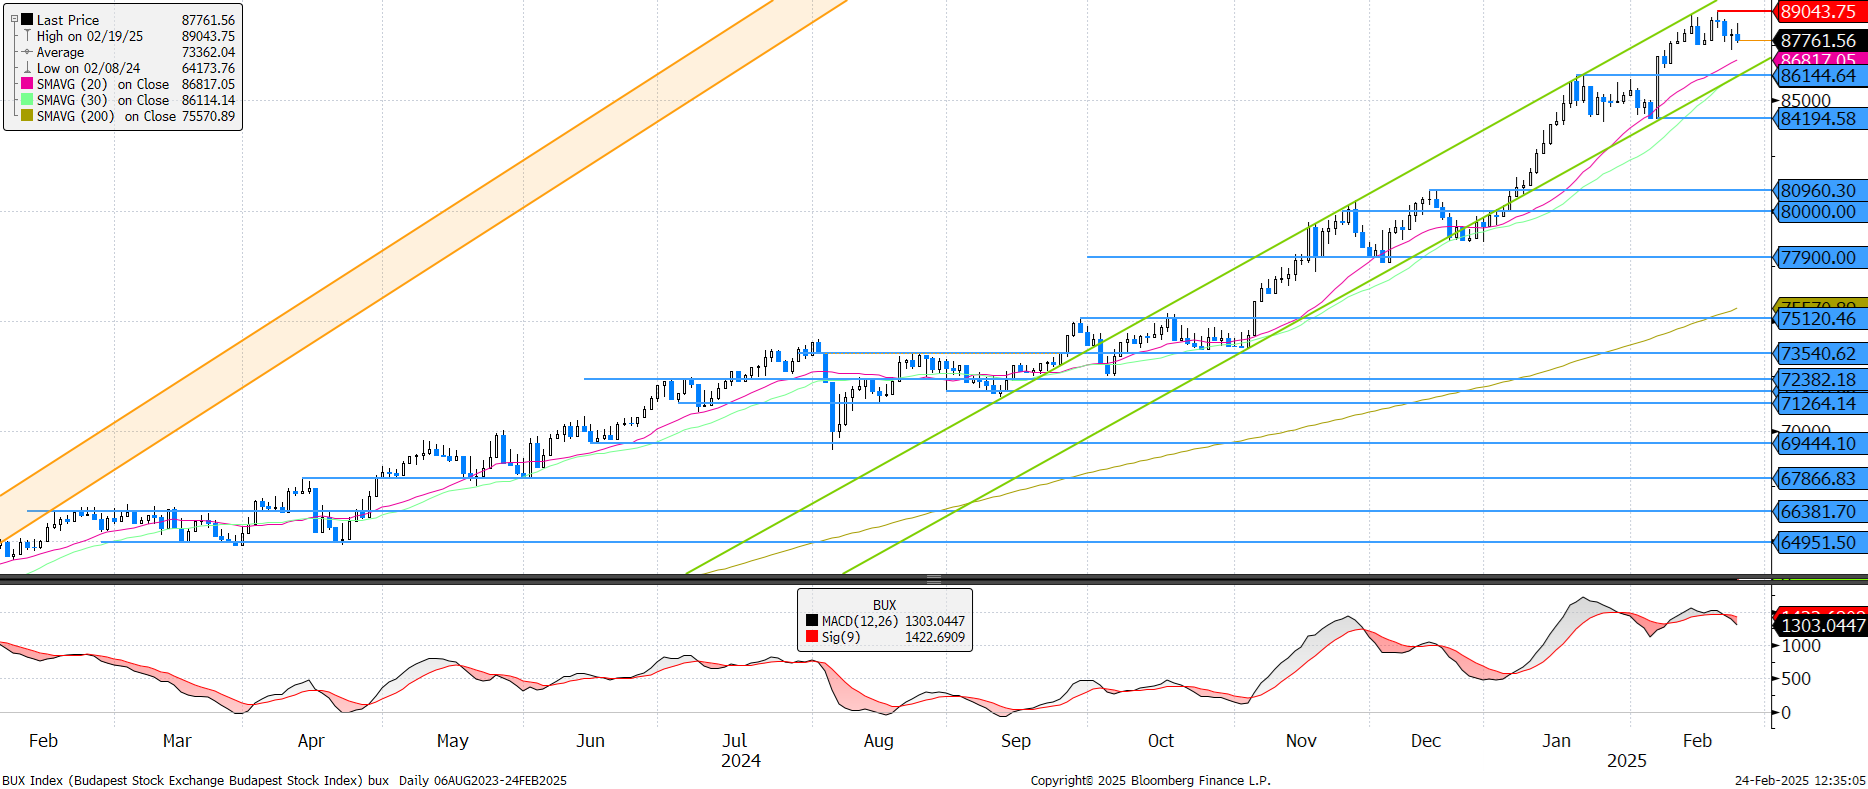
Task: Click the BUX title in MACD legend
Action: point(884,605)
